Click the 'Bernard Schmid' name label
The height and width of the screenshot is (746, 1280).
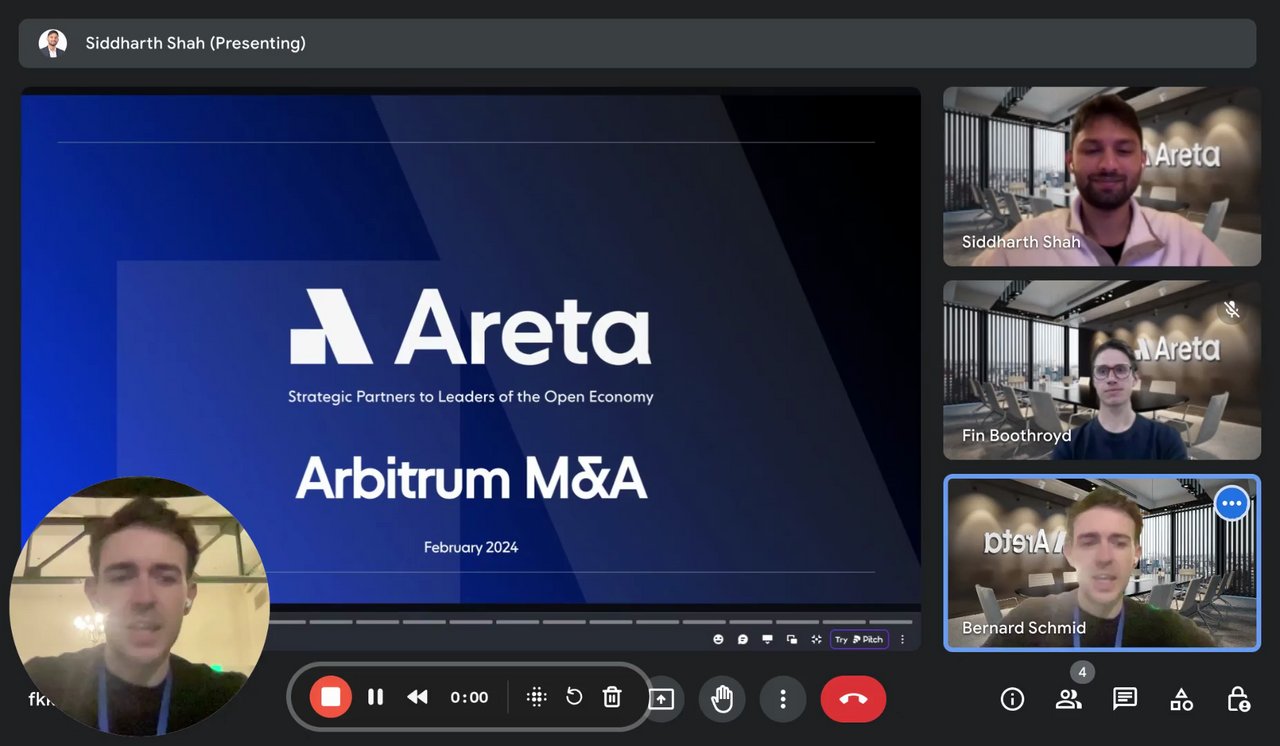tap(1024, 628)
